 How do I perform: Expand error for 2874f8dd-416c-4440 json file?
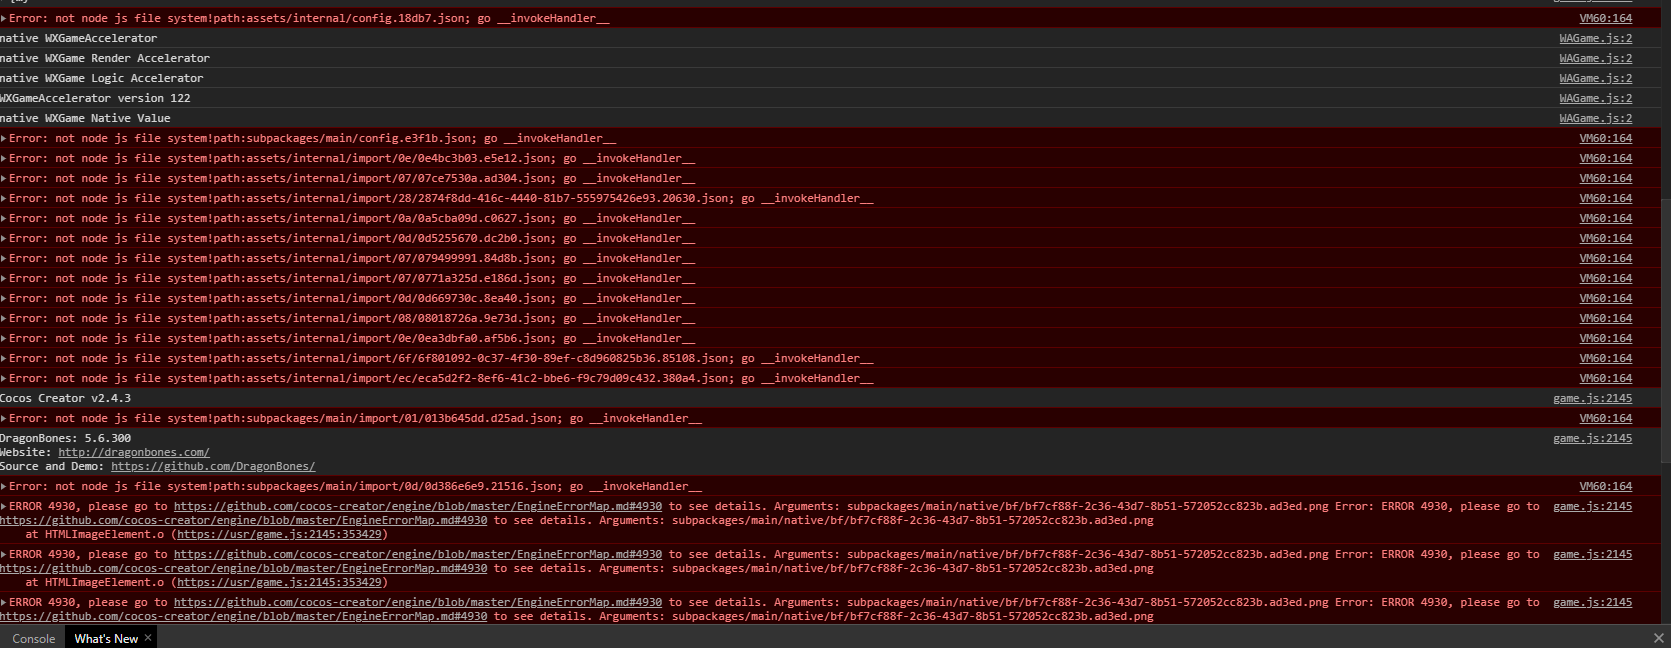[4, 198]
